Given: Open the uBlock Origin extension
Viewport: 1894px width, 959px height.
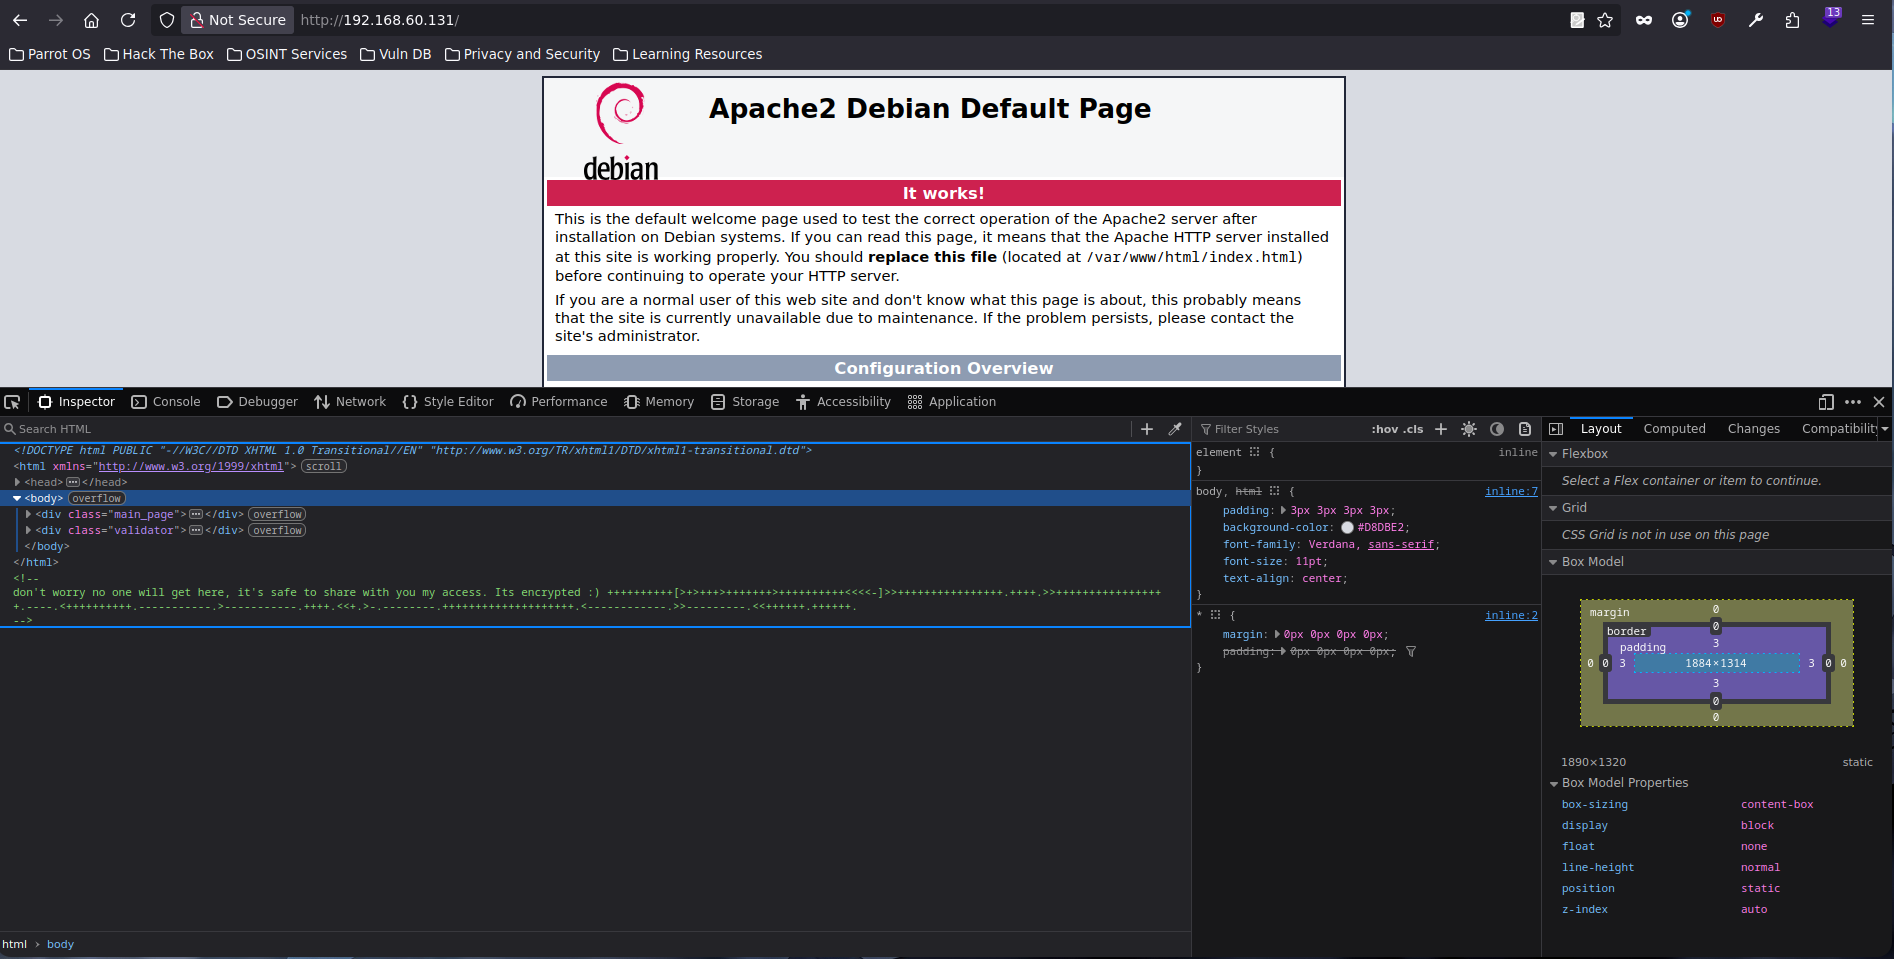Looking at the screenshot, I should tap(1718, 20).
